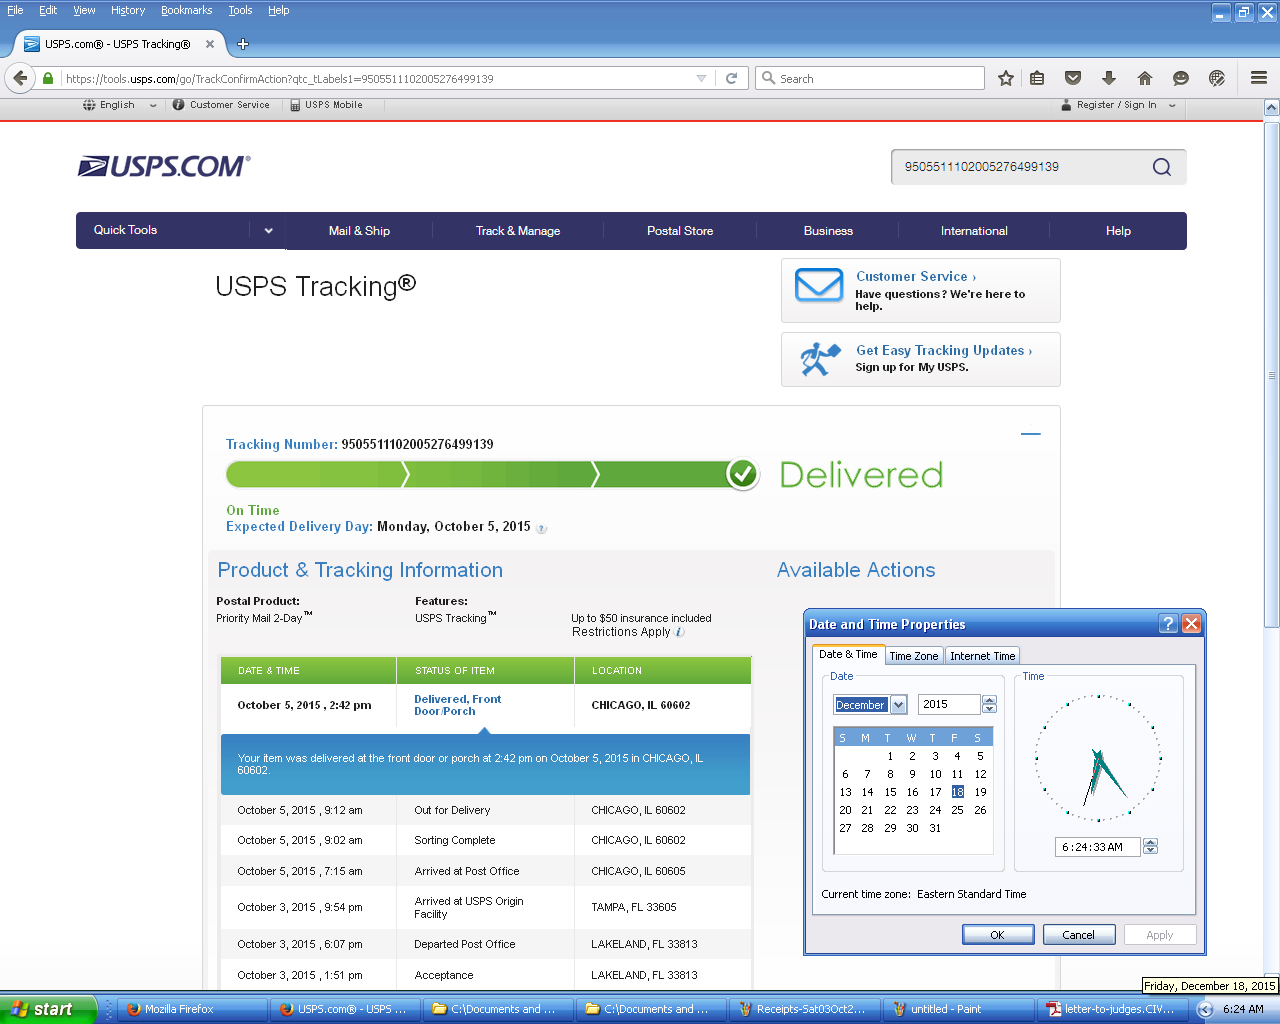Screen dimensions: 1280x1024
Task: Follow the Customer Service link
Action: (x=915, y=277)
